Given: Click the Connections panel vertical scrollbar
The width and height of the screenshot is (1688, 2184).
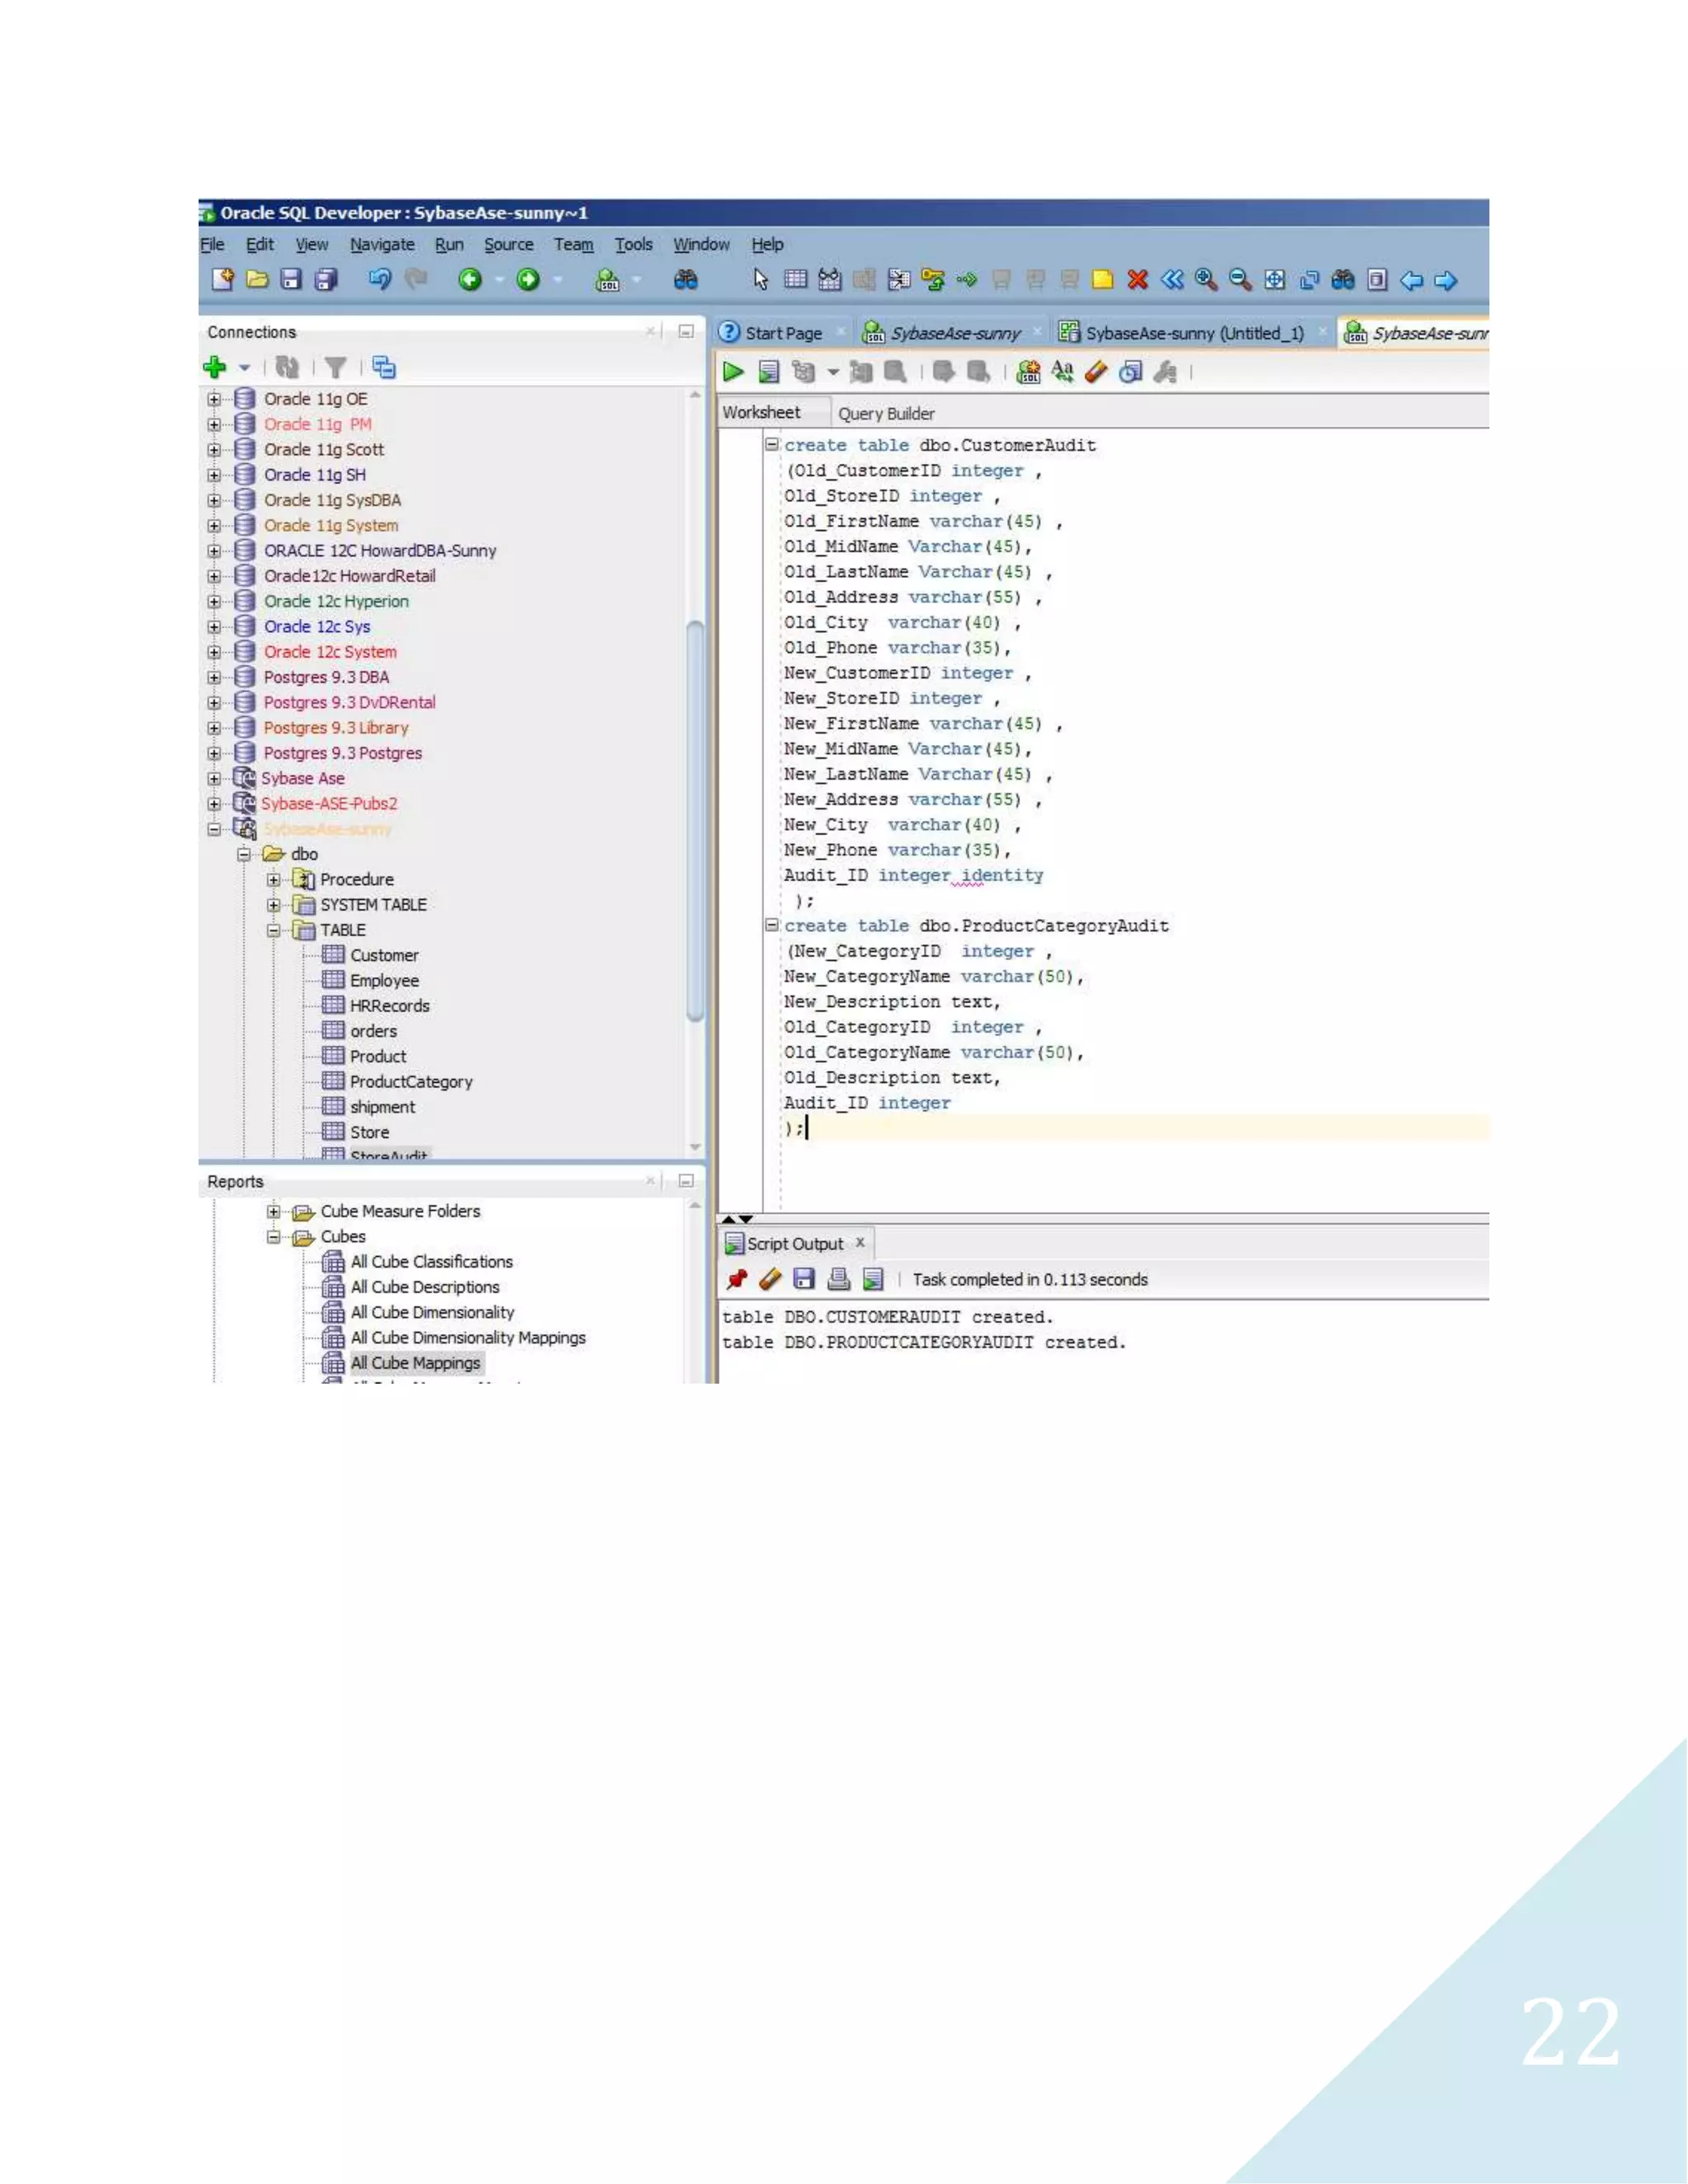Looking at the screenshot, I should [695, 820].
